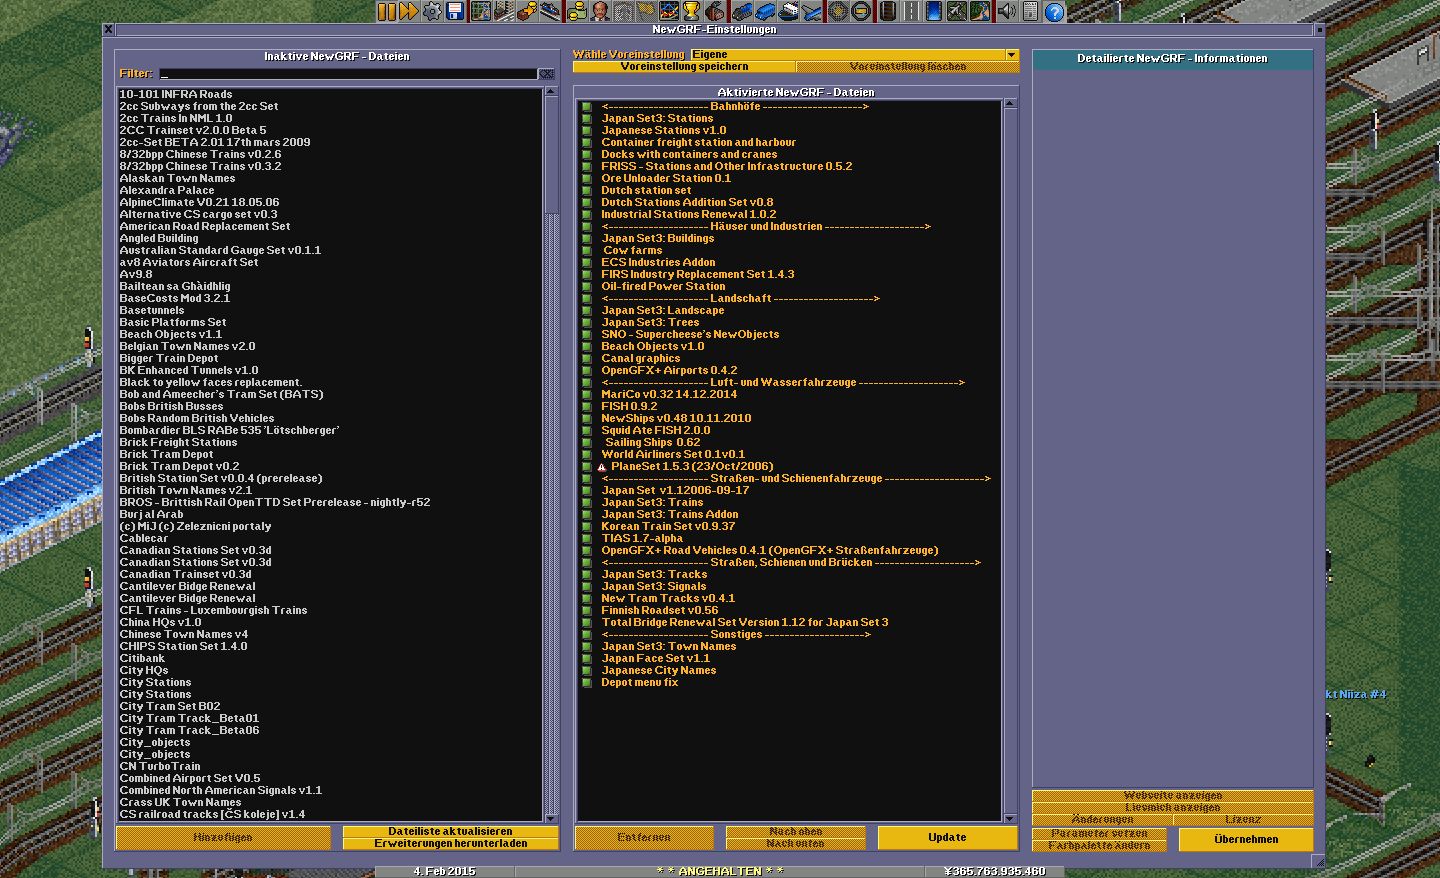Click the finances coin stack icon
The image size is (1440, 878).
576,11
